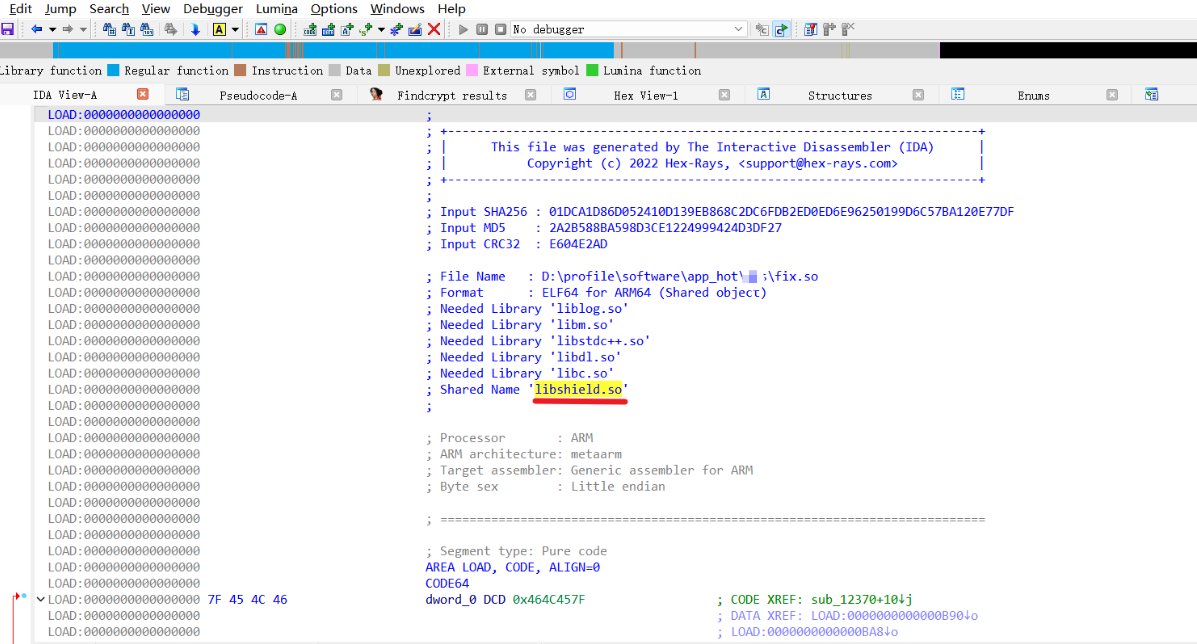Click the pause process button
Viewport: 1197px width, 644px height.
coord(482,29)
